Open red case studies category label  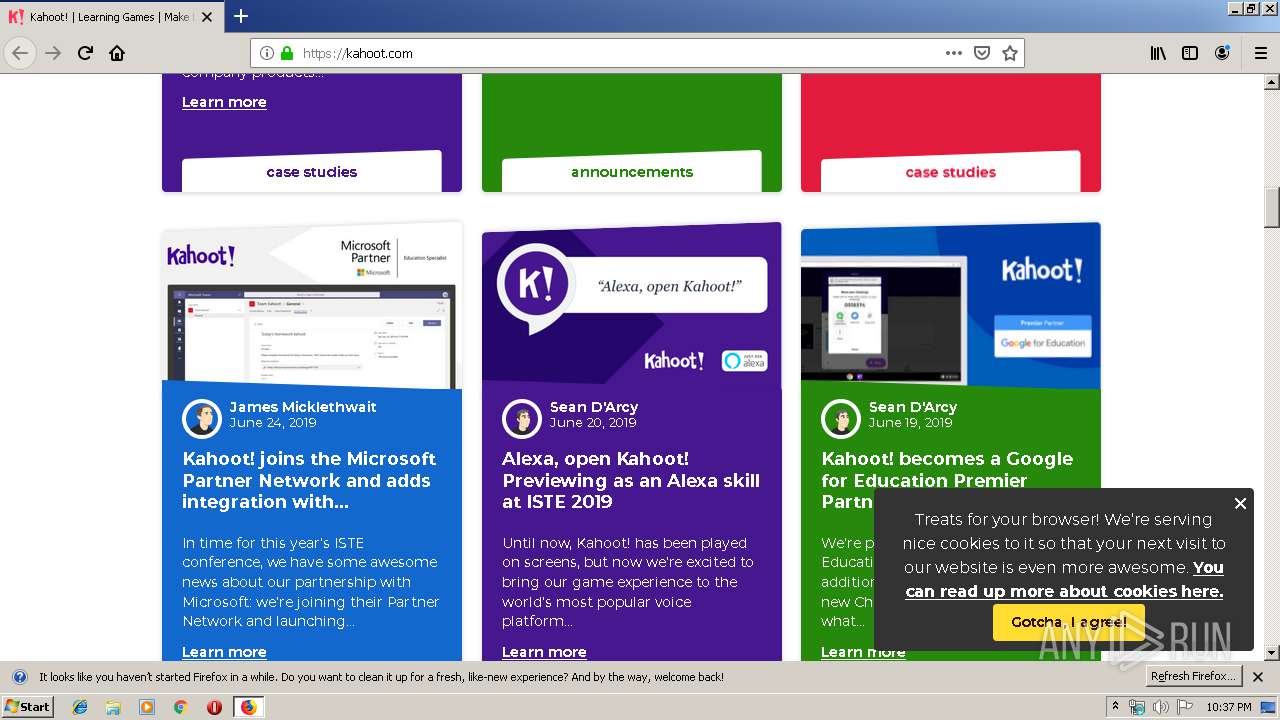950,172
